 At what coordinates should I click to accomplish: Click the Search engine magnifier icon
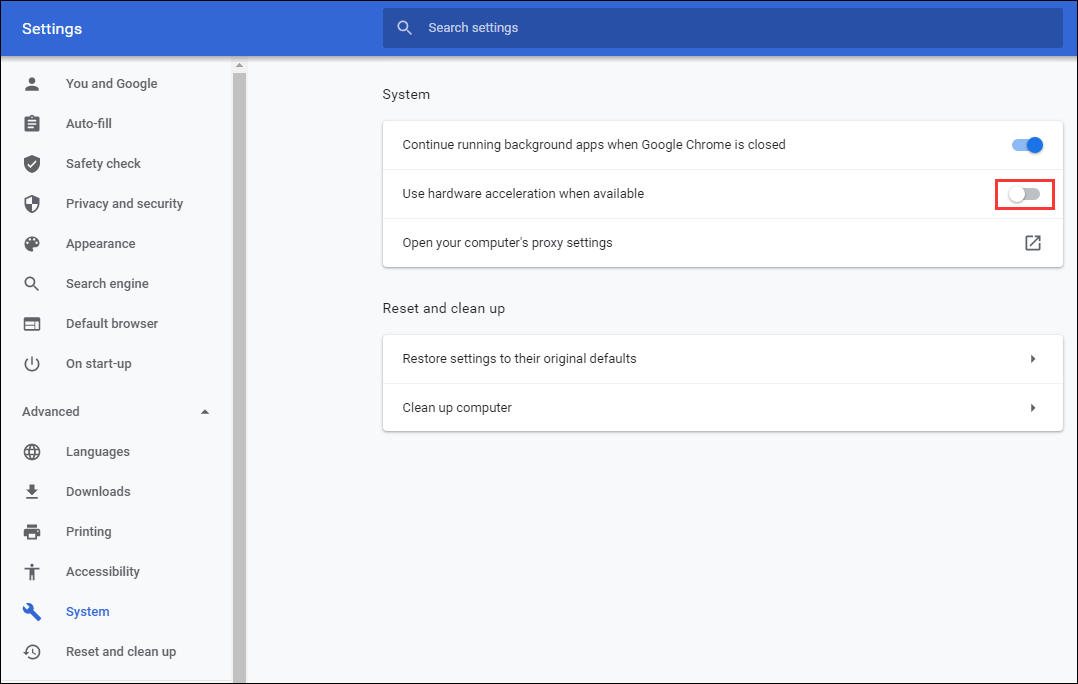(32, 284)
